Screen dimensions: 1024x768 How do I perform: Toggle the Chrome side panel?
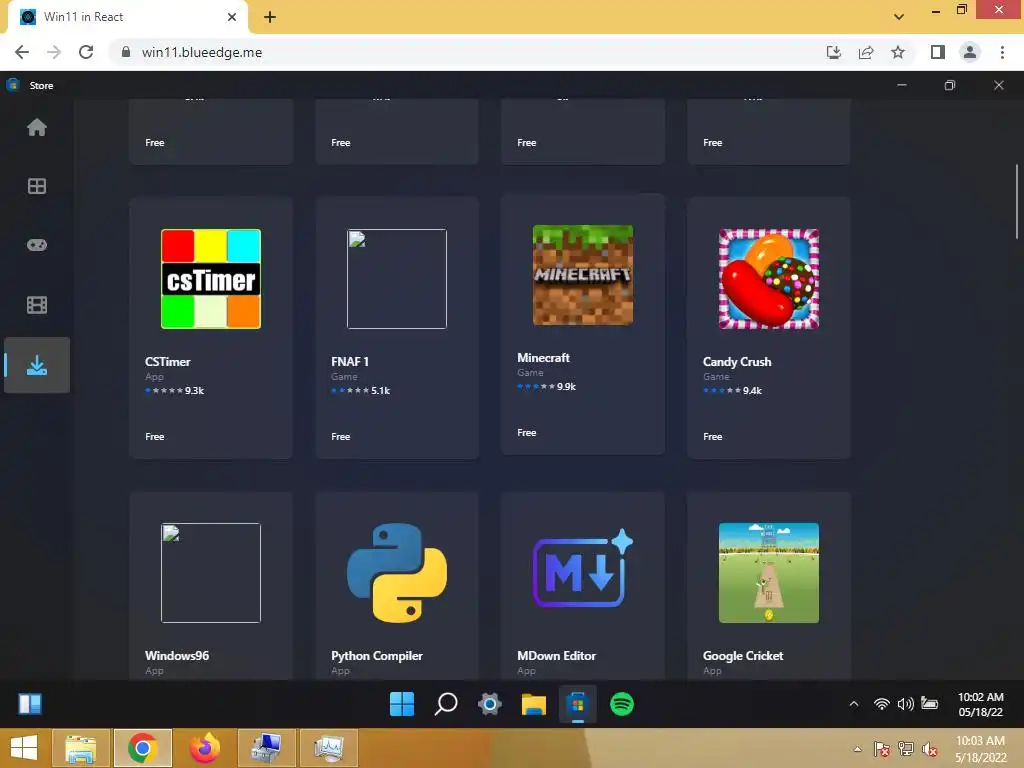pos(938,52)
